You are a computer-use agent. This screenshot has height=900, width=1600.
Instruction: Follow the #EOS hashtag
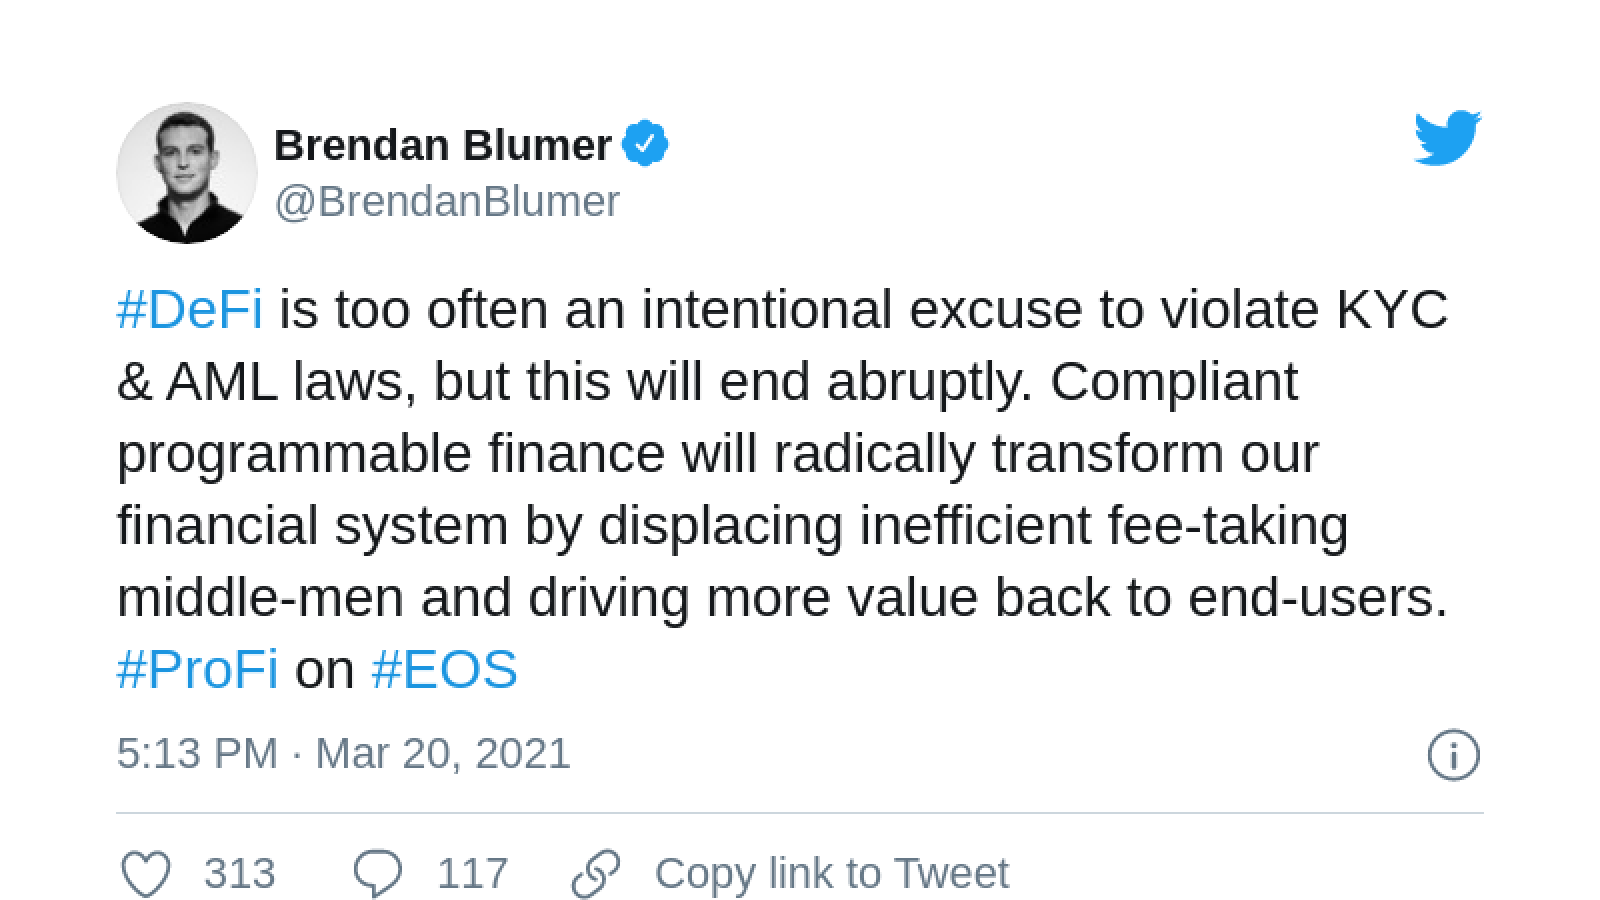coord(444,669)
